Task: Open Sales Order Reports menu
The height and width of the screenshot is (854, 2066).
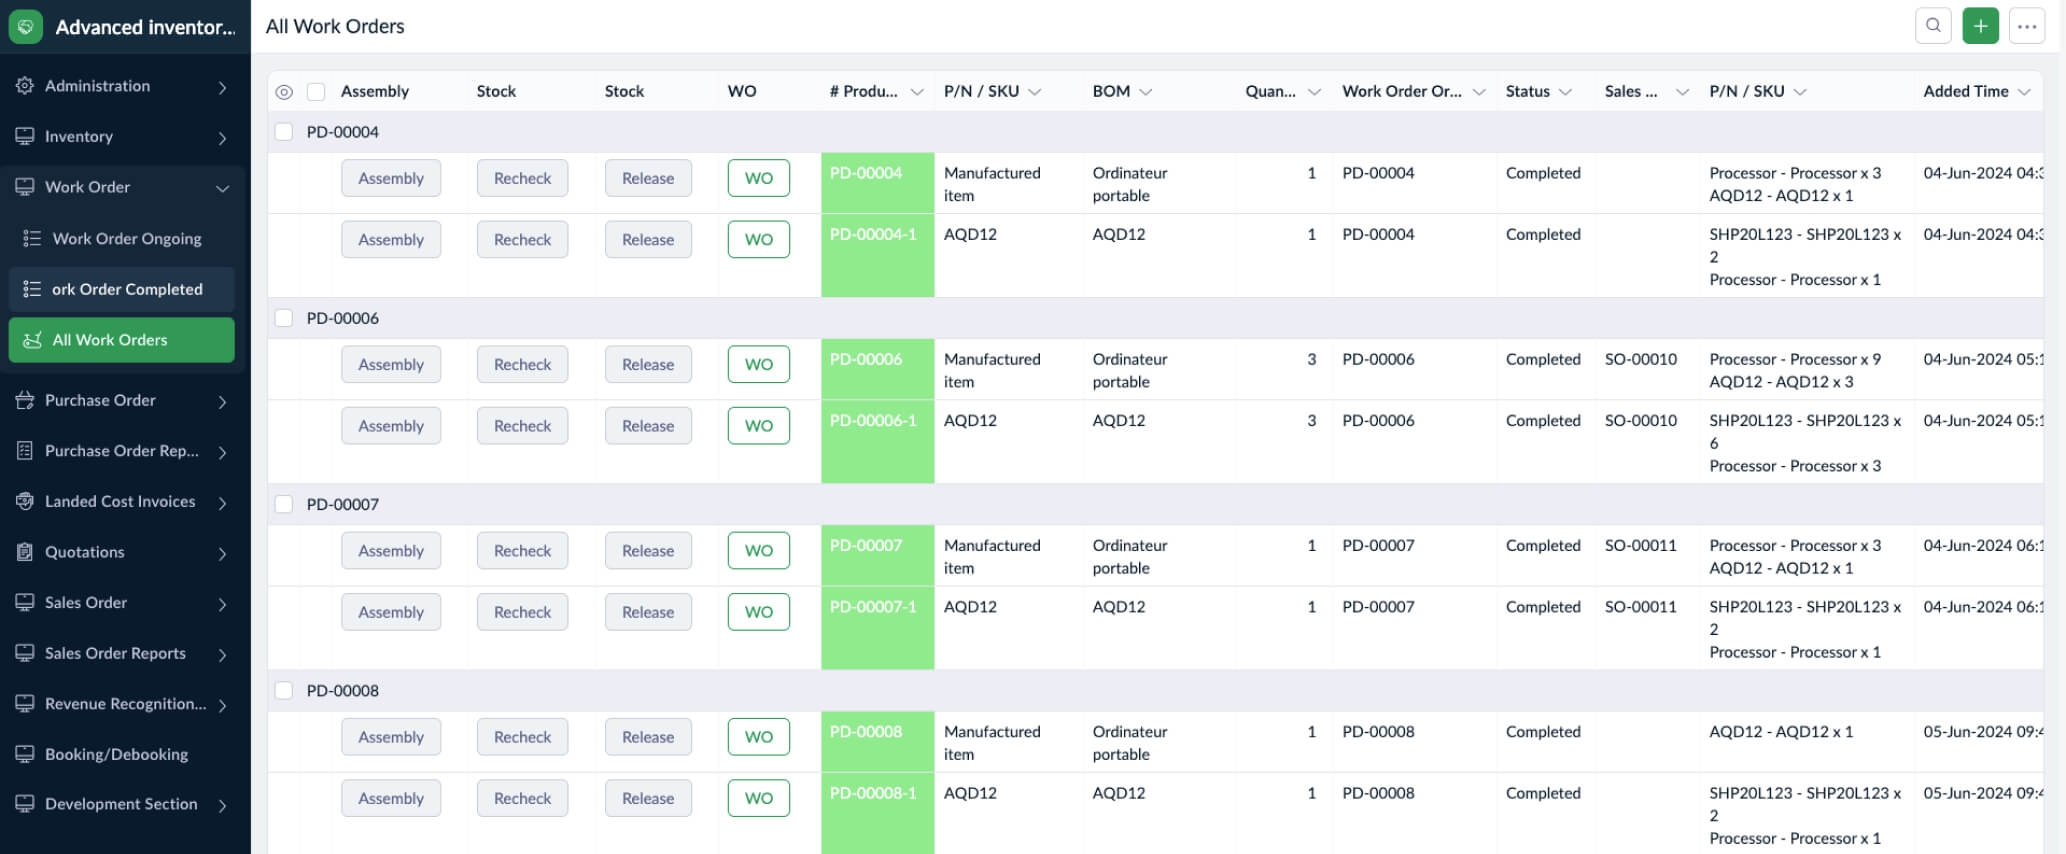Action: tap(121, 653)
